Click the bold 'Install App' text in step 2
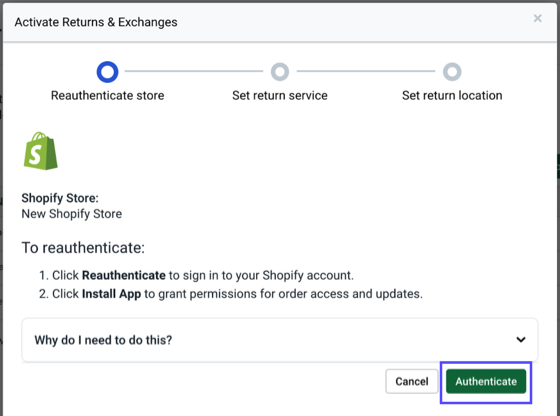 [111, 294]
